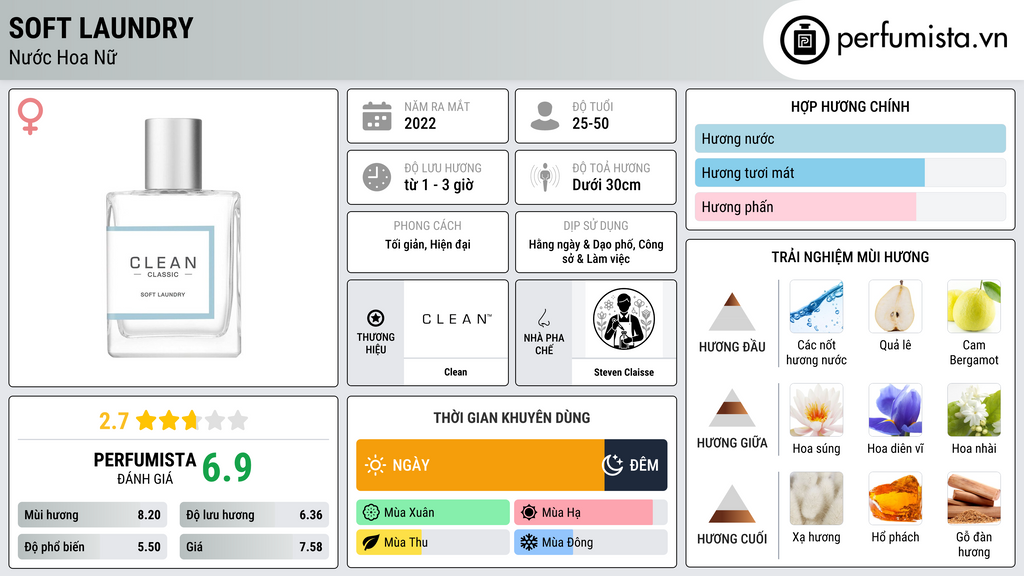Click the style text Tối giản, Hiện đại
Screen dimensions: 1024x576
click(428, 244)
